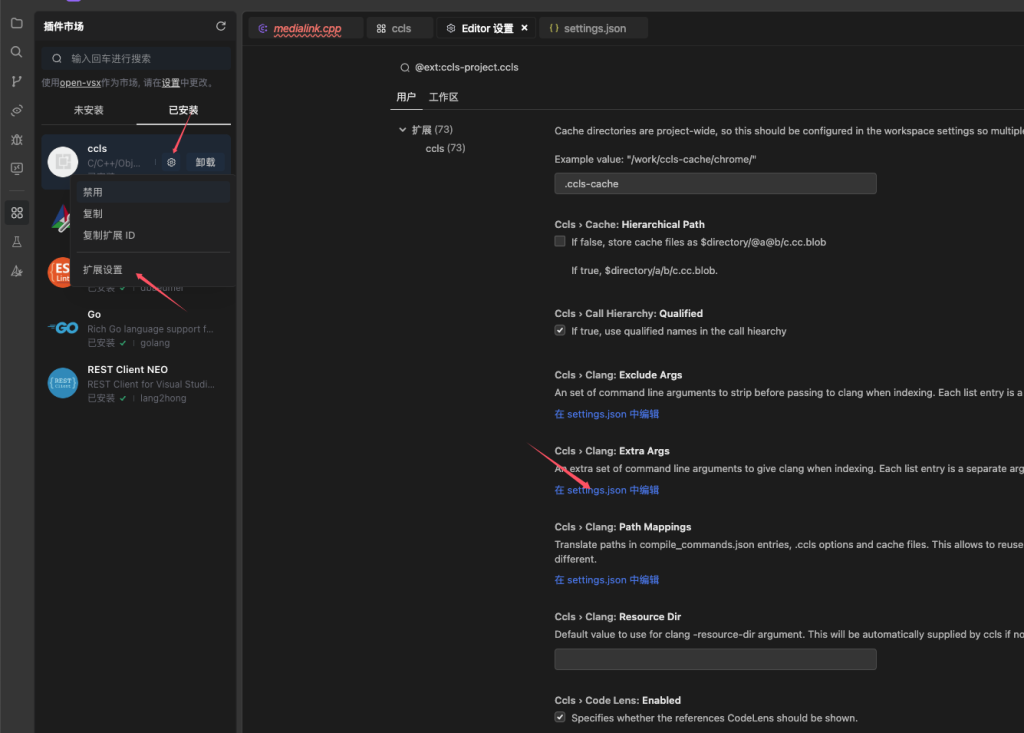The image size is (1024, 733).
Task: Close the Editor 设置 tab
Action: click(524, 28)
